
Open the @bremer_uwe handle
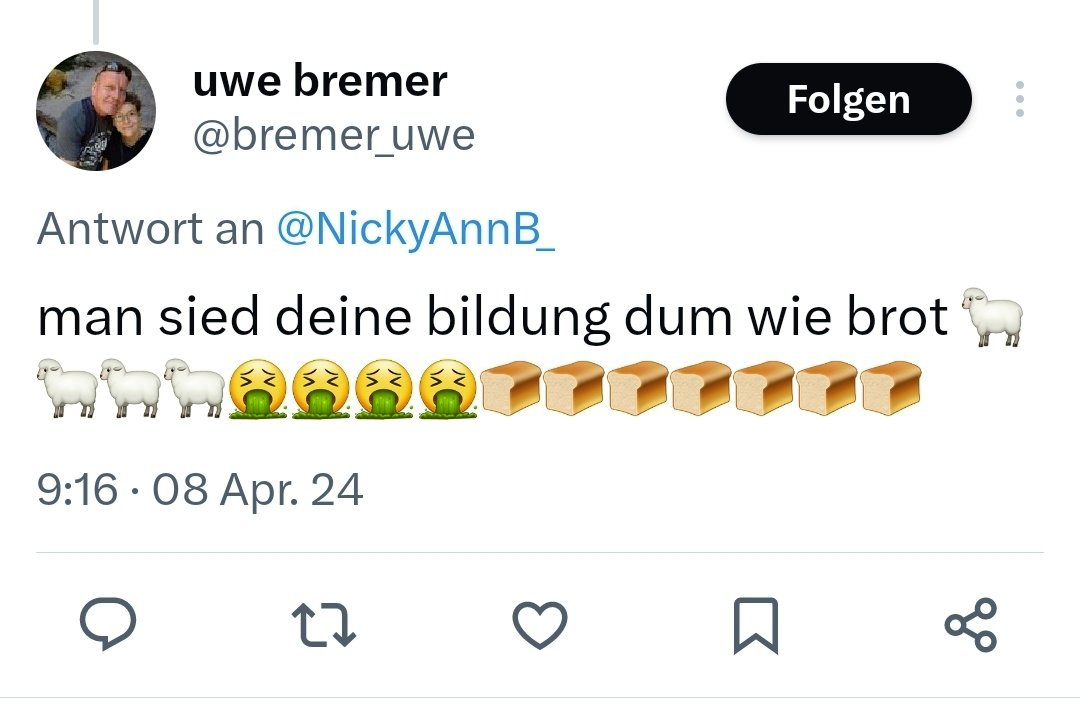(x=333, y=136)
